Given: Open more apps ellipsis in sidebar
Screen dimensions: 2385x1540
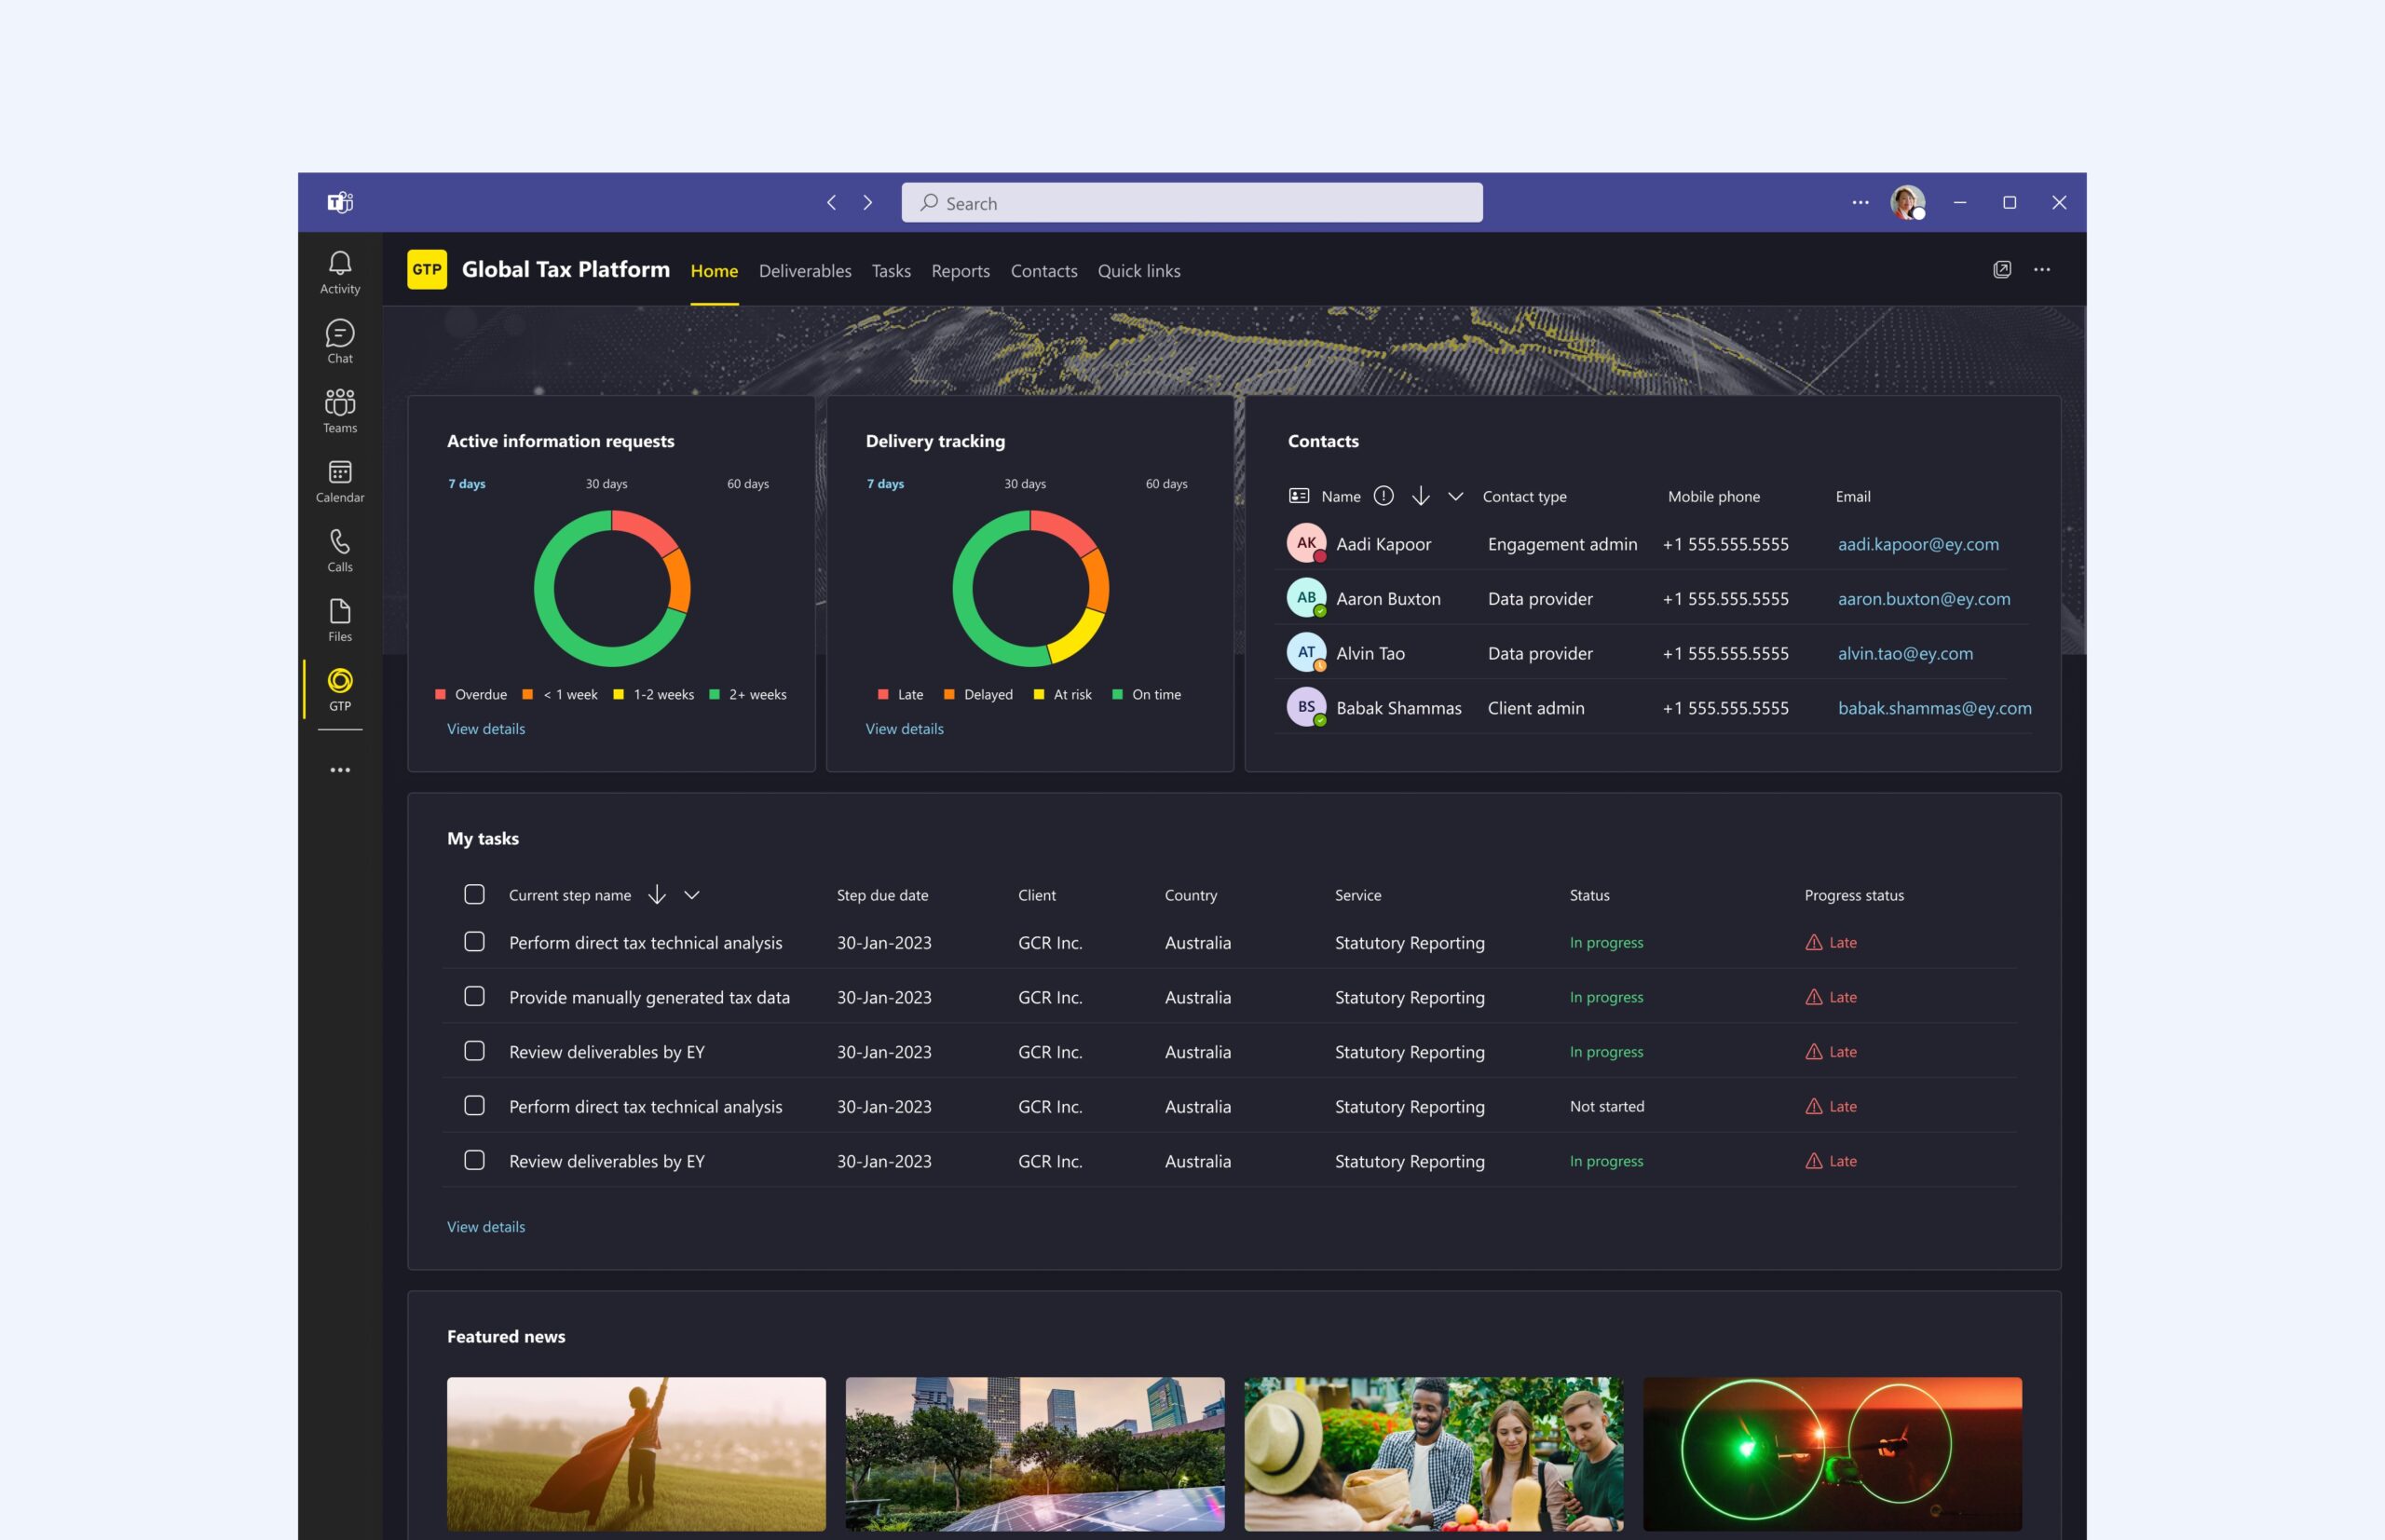Looking at the screenshot, I should pyautogui.click(x=340, y=770).
